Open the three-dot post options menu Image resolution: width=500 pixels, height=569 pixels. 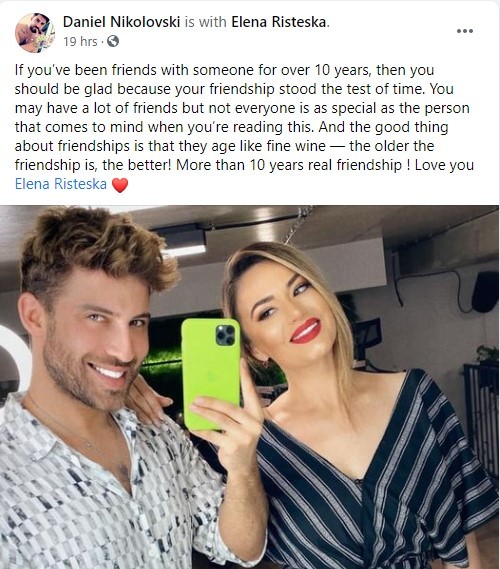[465, 31]
